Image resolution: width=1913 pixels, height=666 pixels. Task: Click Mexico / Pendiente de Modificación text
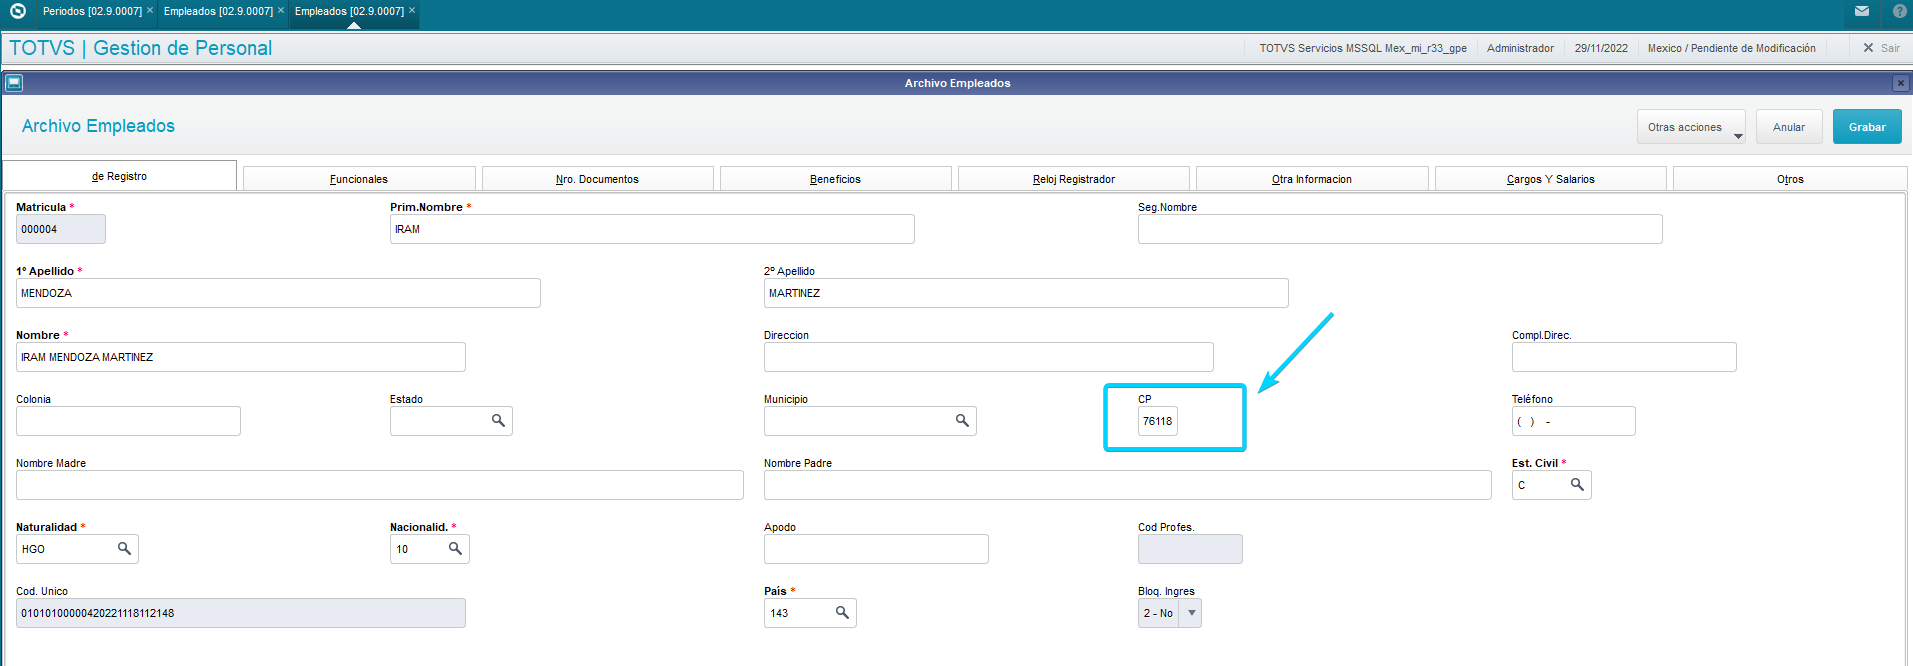tap(1732, 48)
